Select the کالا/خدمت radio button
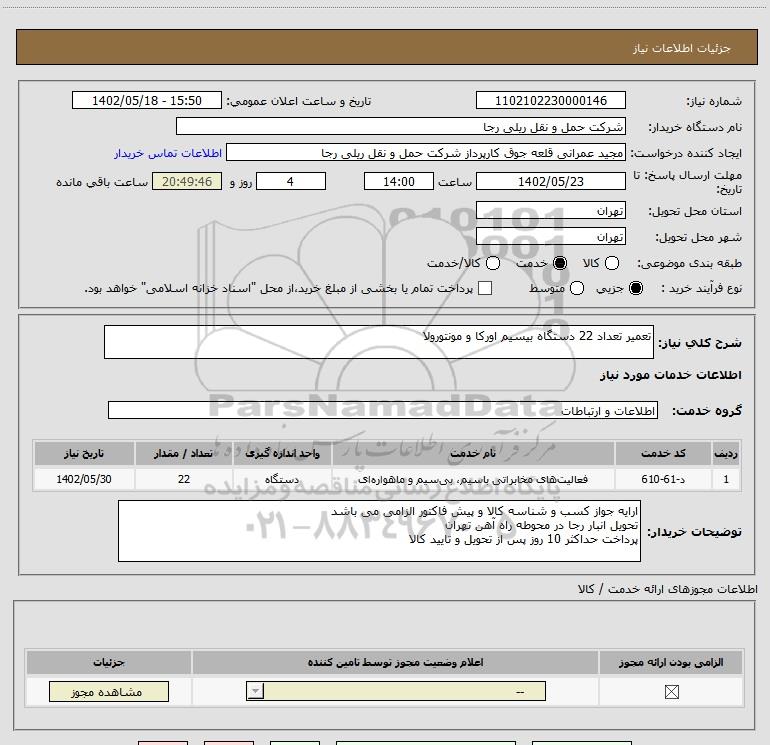This screenshot has height=745, width=770. [x=493, y=263]
